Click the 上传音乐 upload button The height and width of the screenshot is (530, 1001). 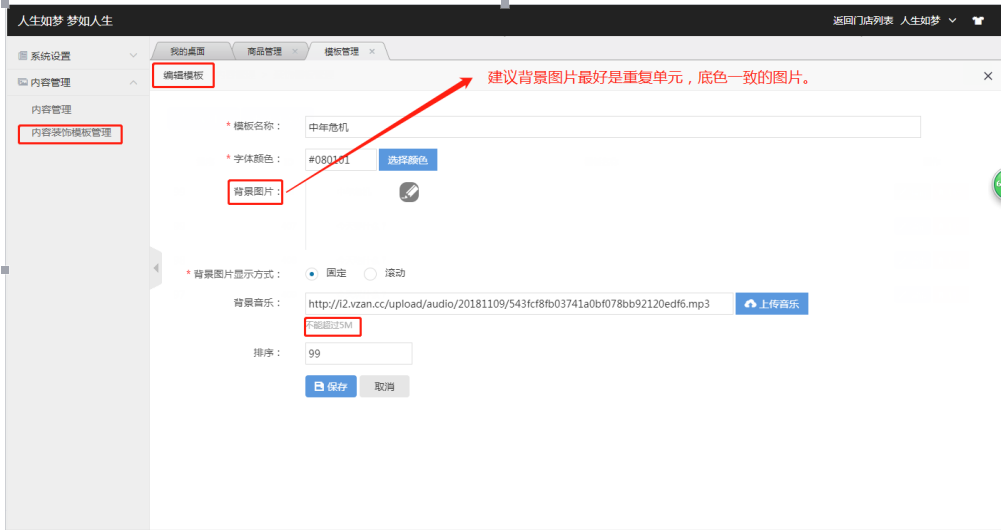(x=771, y=304)
